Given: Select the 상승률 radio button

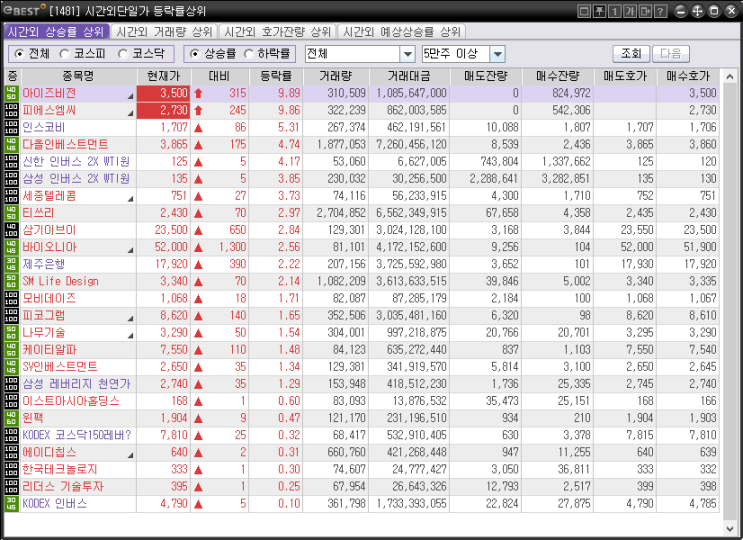Looking at the screenshot, I should pos(194,54).
